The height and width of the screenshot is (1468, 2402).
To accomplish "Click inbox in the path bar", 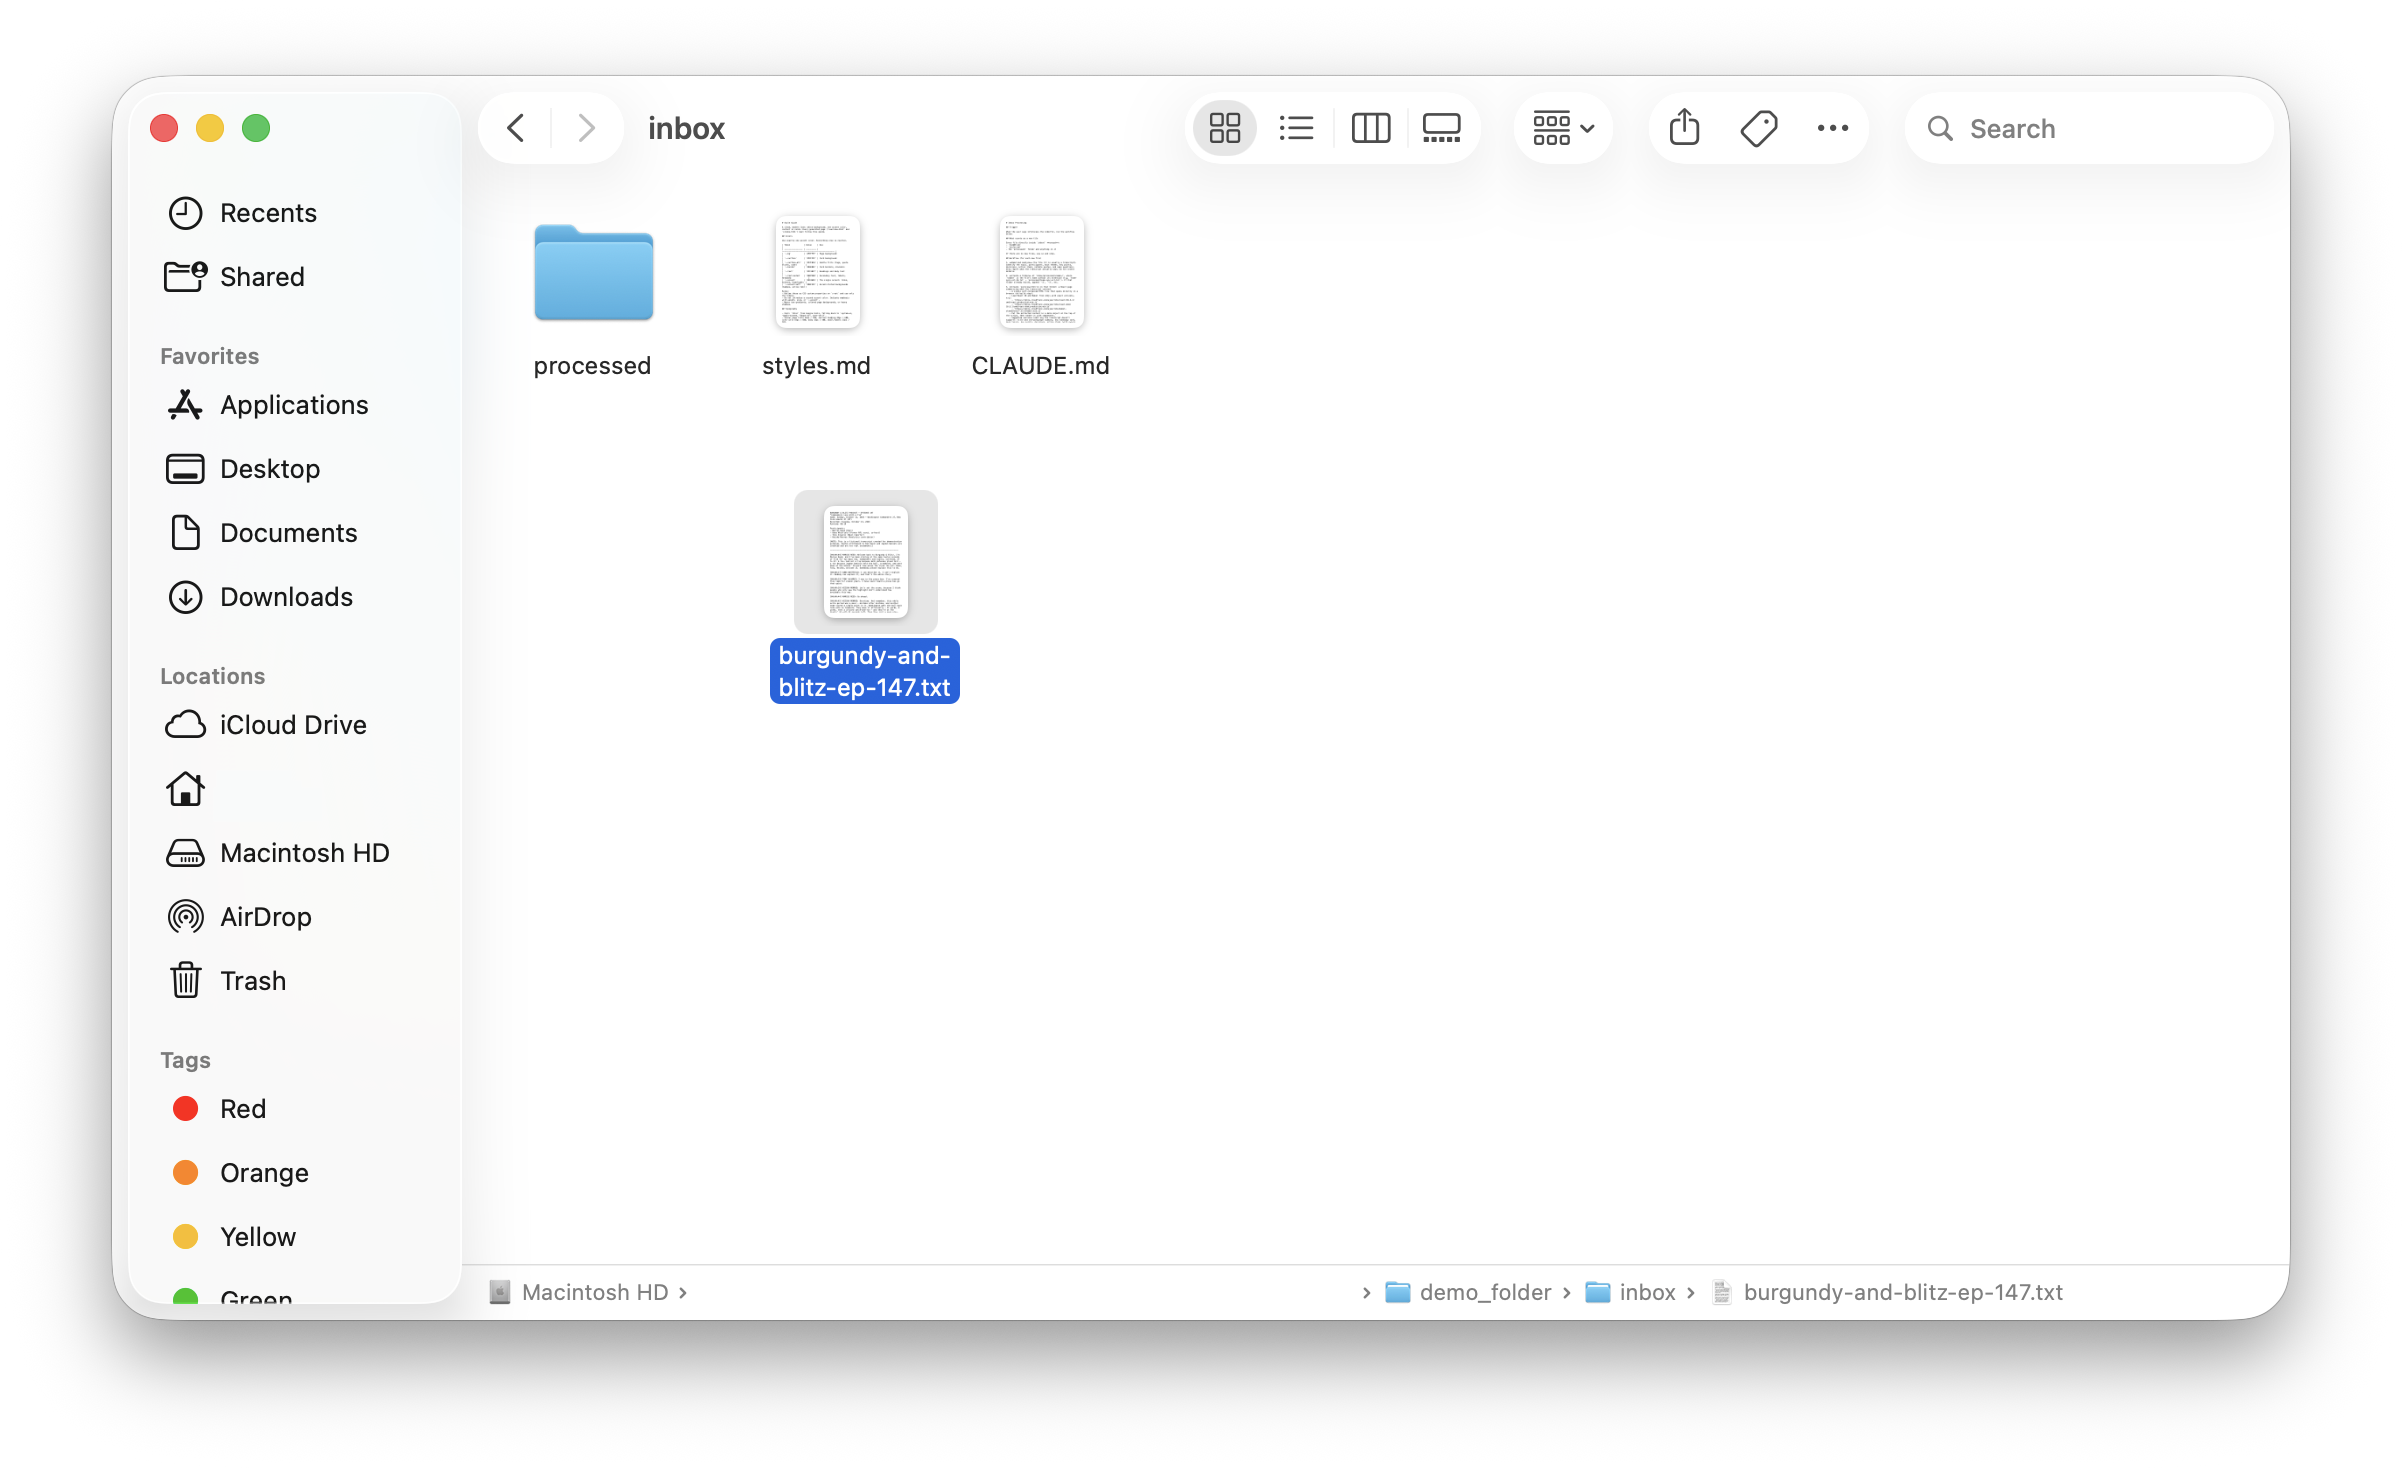I will tap(1631, 1292).
